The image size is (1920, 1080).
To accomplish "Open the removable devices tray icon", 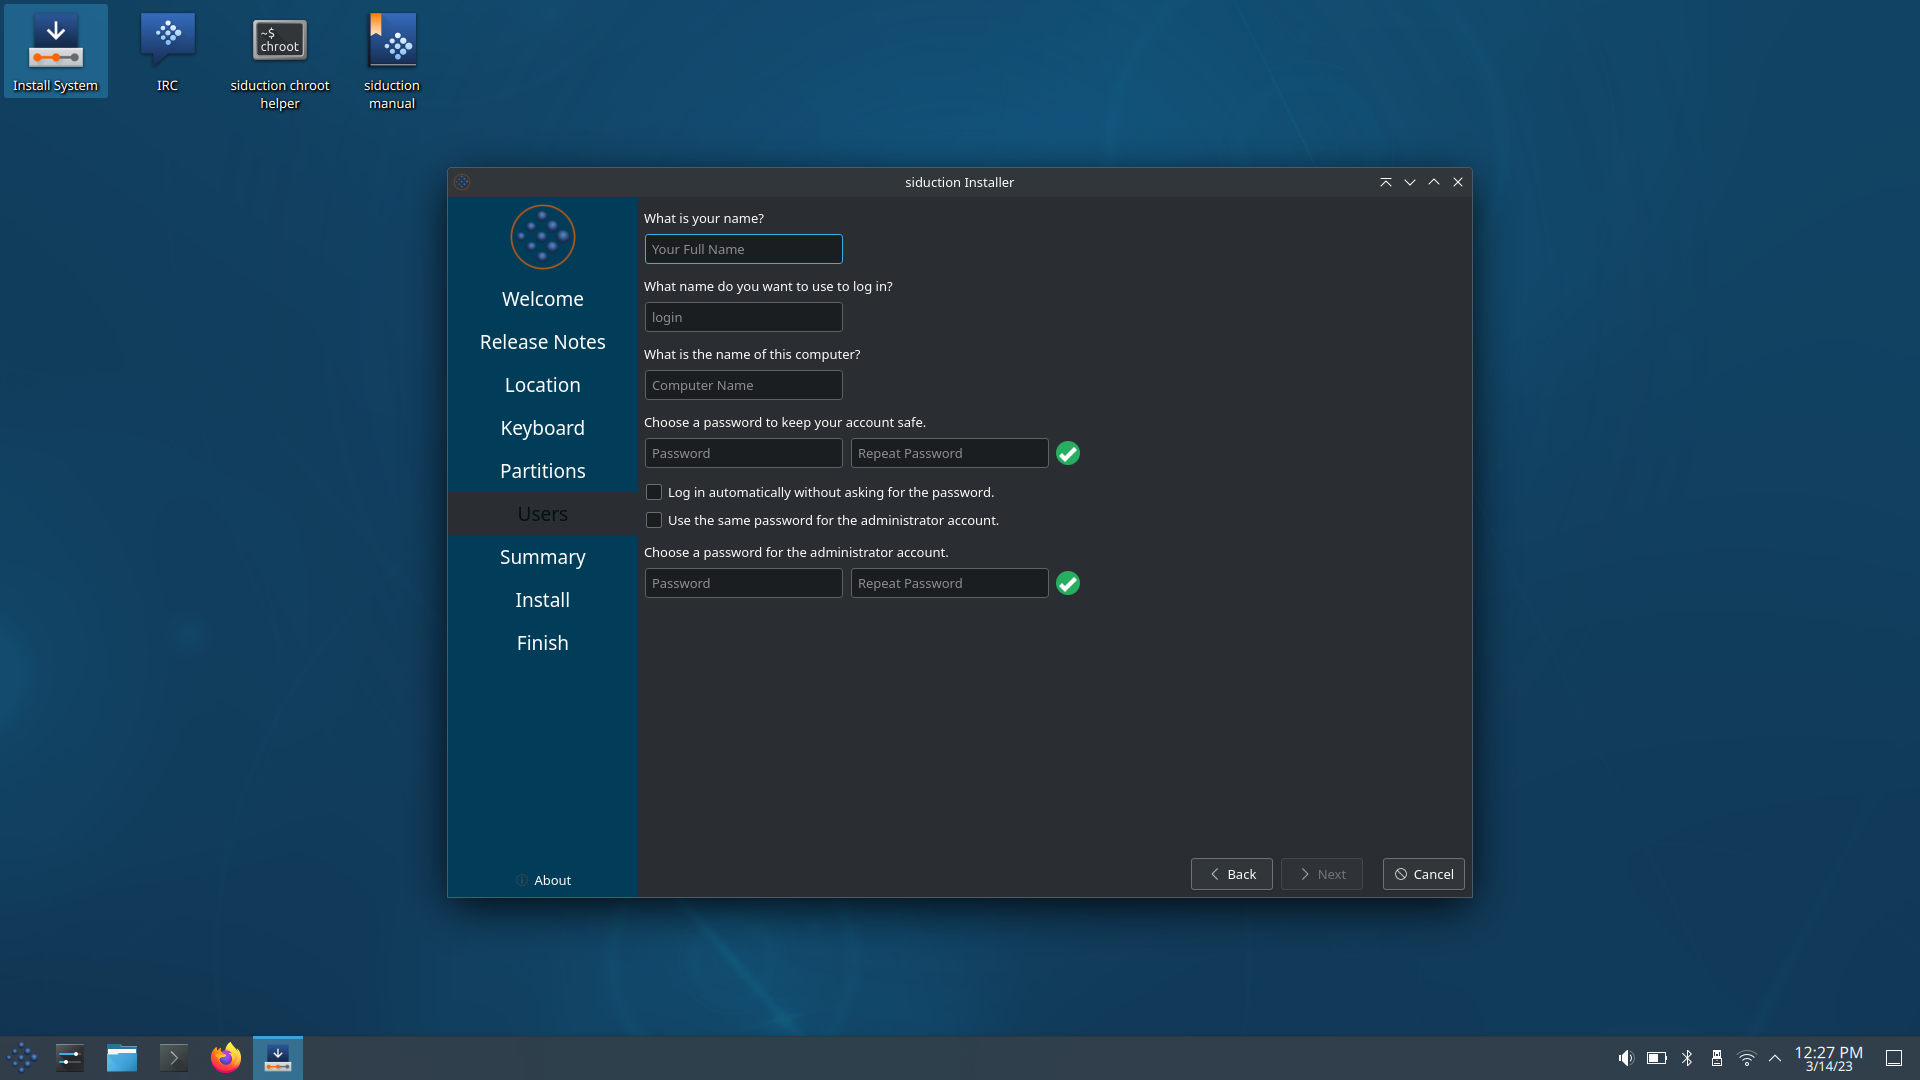I will pyautogui.click(x=1717, y=1058).
